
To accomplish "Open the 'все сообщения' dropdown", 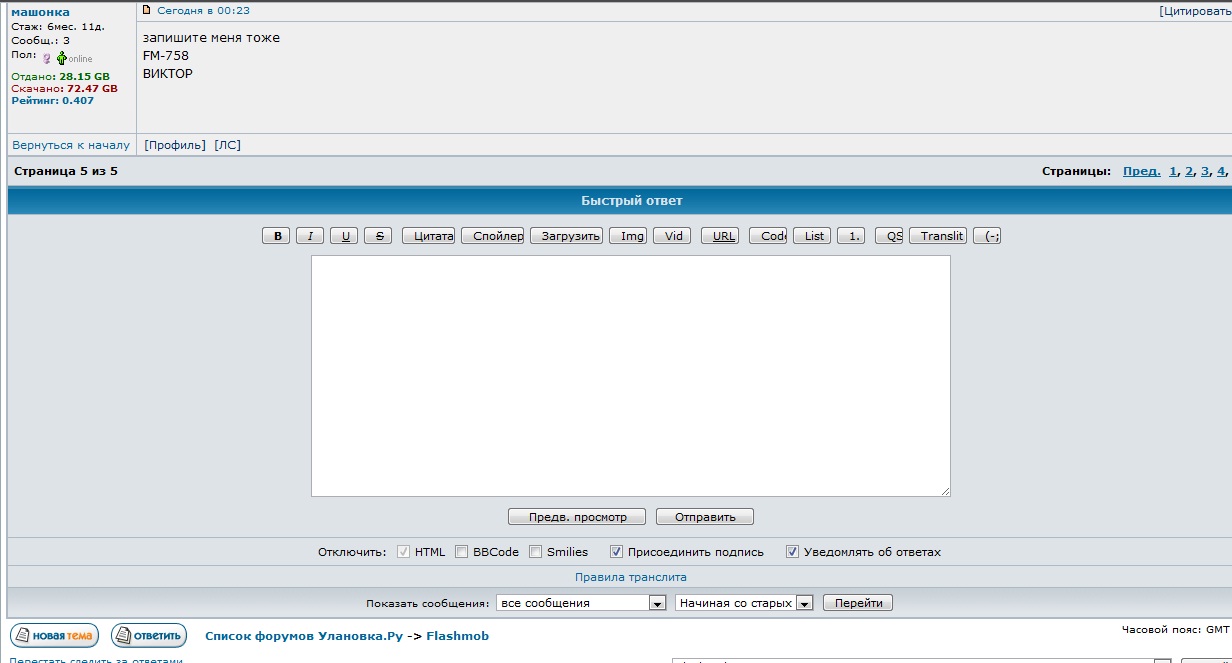I will (x=582, y=603).
